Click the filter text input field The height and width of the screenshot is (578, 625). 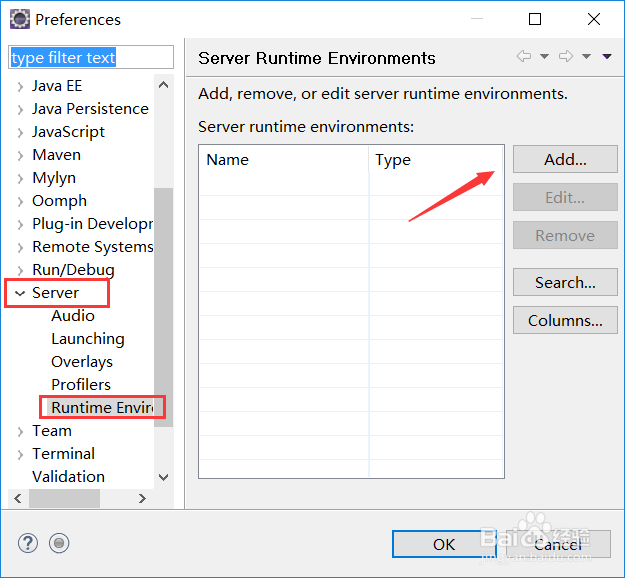[x=91, y=58]
